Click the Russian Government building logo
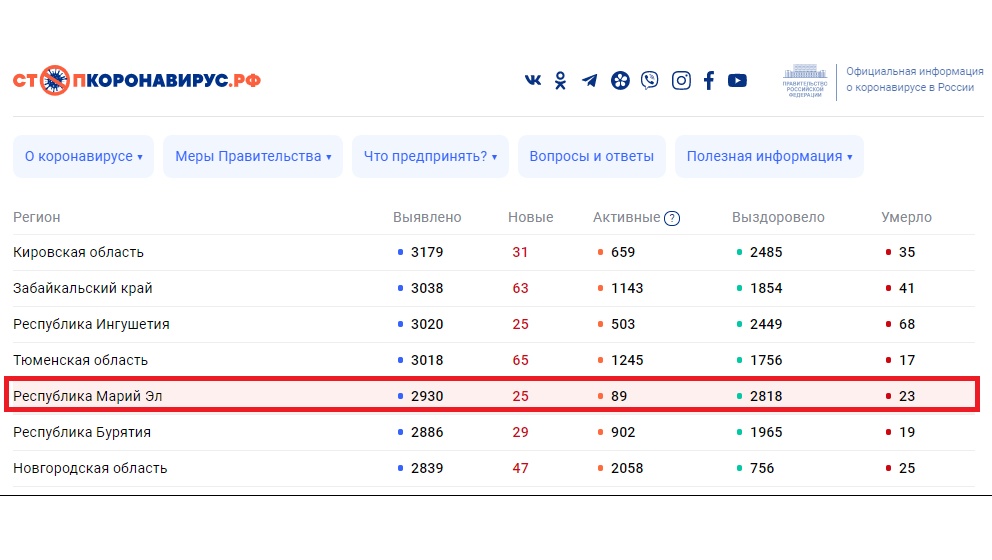 [x=805, y=81]
